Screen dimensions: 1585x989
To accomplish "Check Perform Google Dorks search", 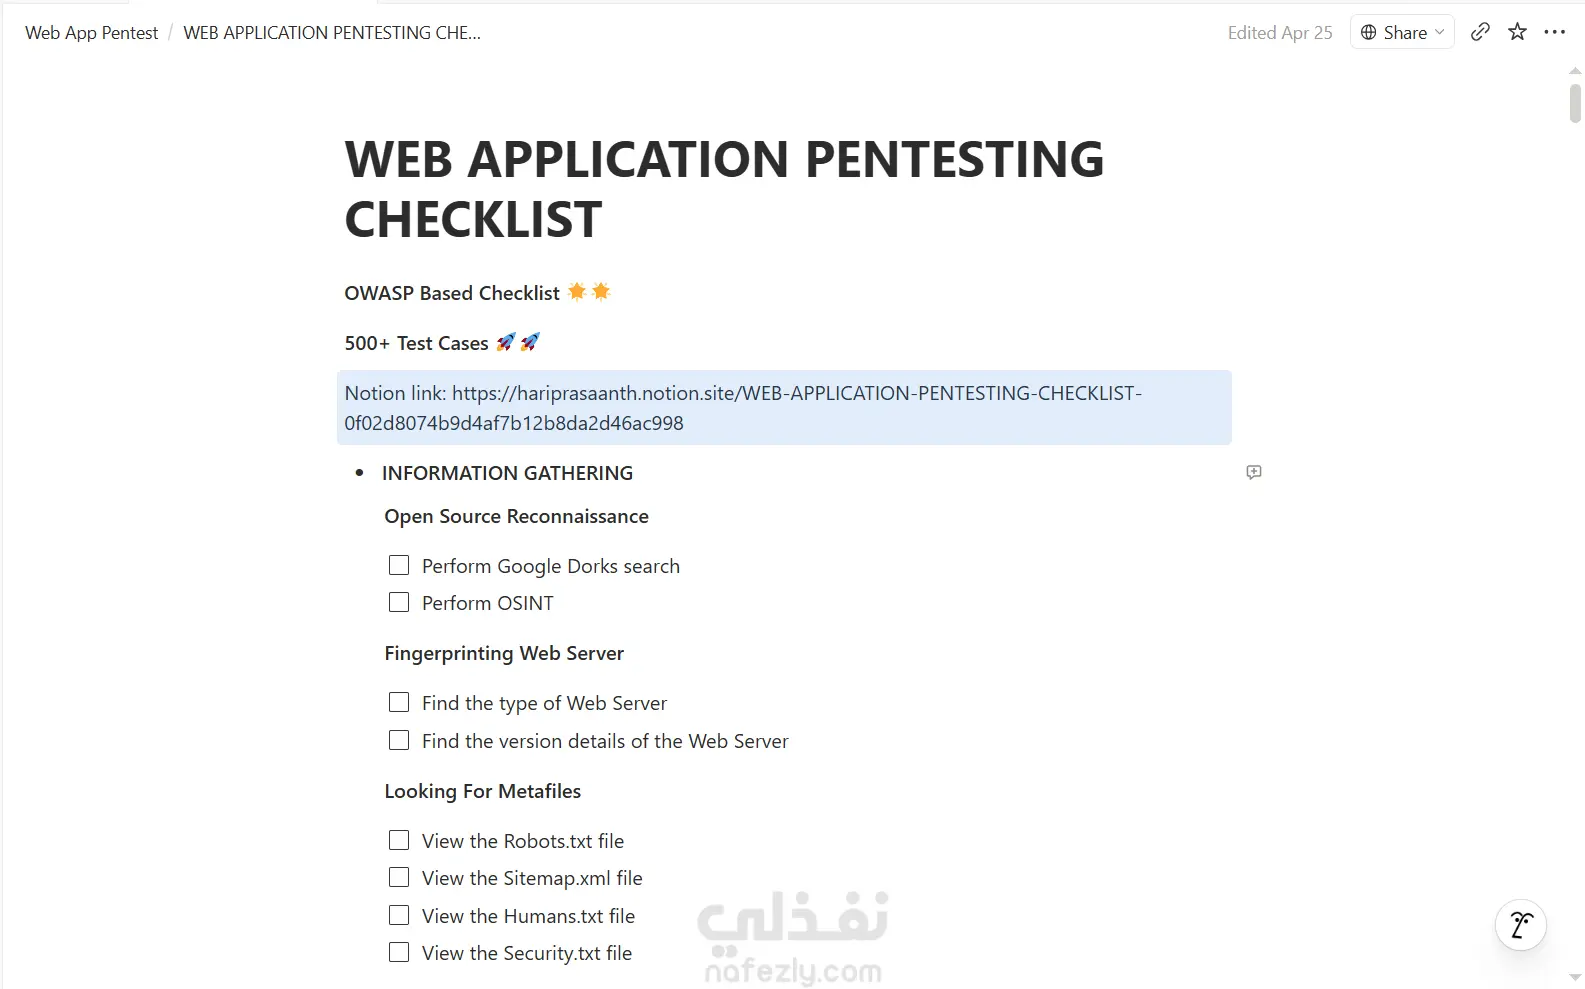I will coord(399,565).
